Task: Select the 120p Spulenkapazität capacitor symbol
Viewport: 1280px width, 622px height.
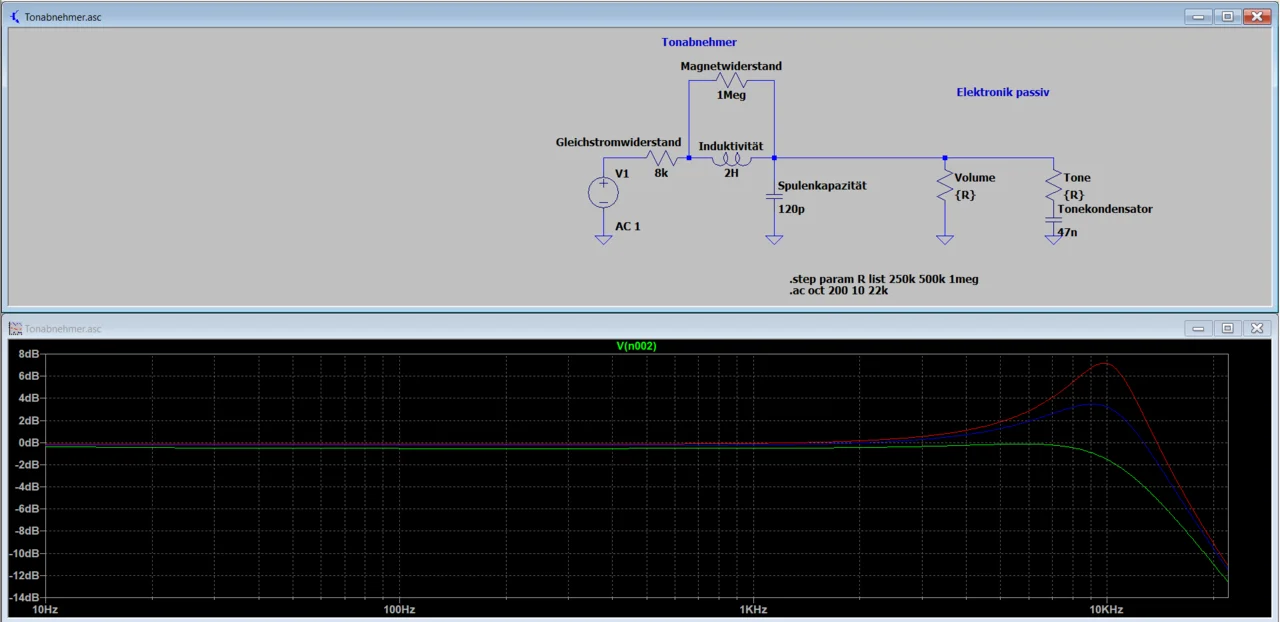Action: click(774, 197)
